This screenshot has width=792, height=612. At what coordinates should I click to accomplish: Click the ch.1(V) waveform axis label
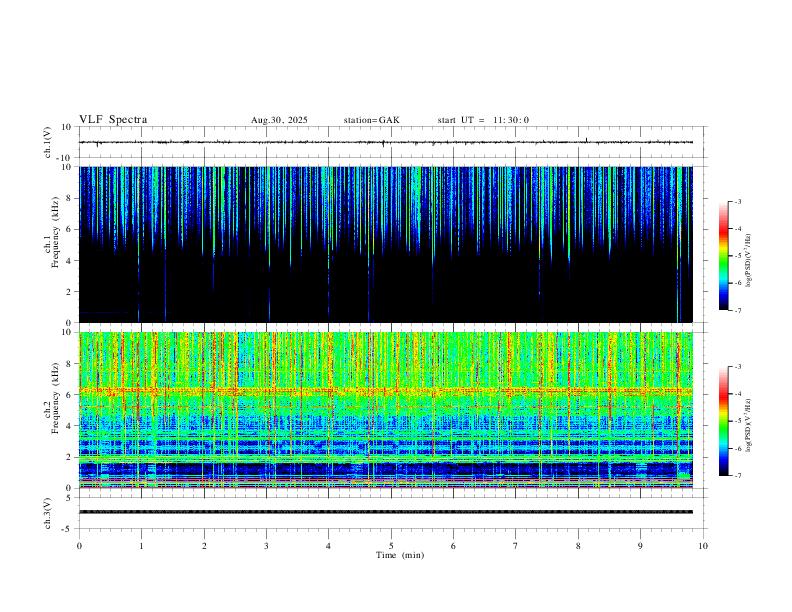[48, 142]
